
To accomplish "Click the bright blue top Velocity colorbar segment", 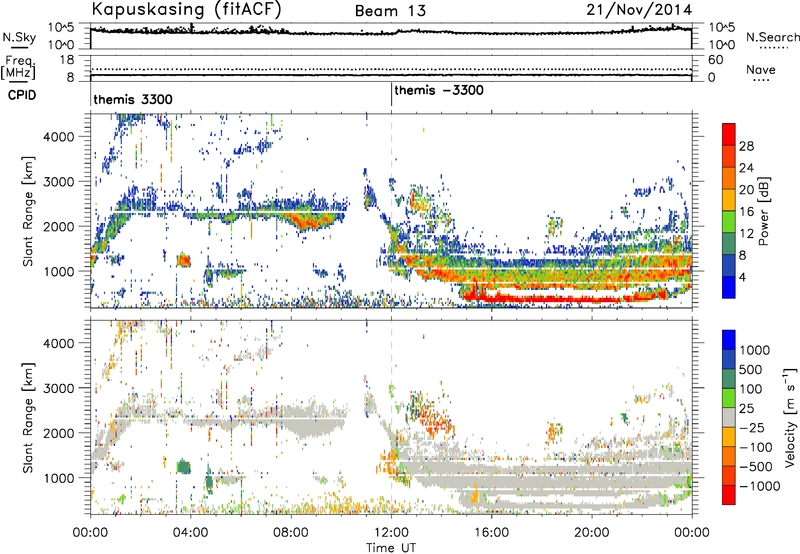I will tap(729, 340).
